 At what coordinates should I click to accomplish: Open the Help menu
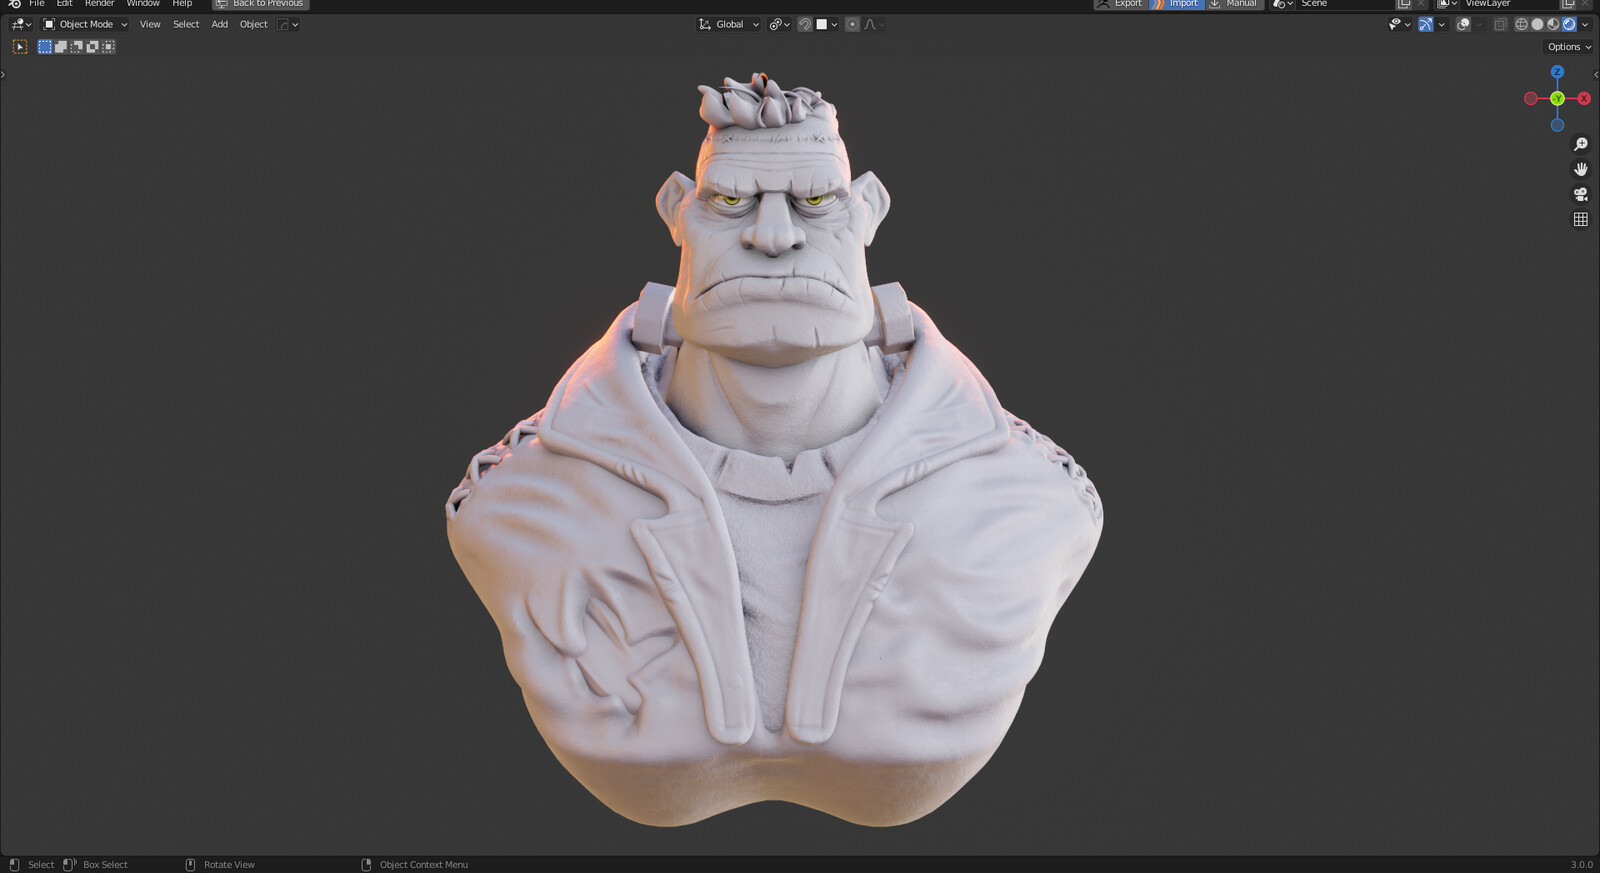[x=182, y=4]
